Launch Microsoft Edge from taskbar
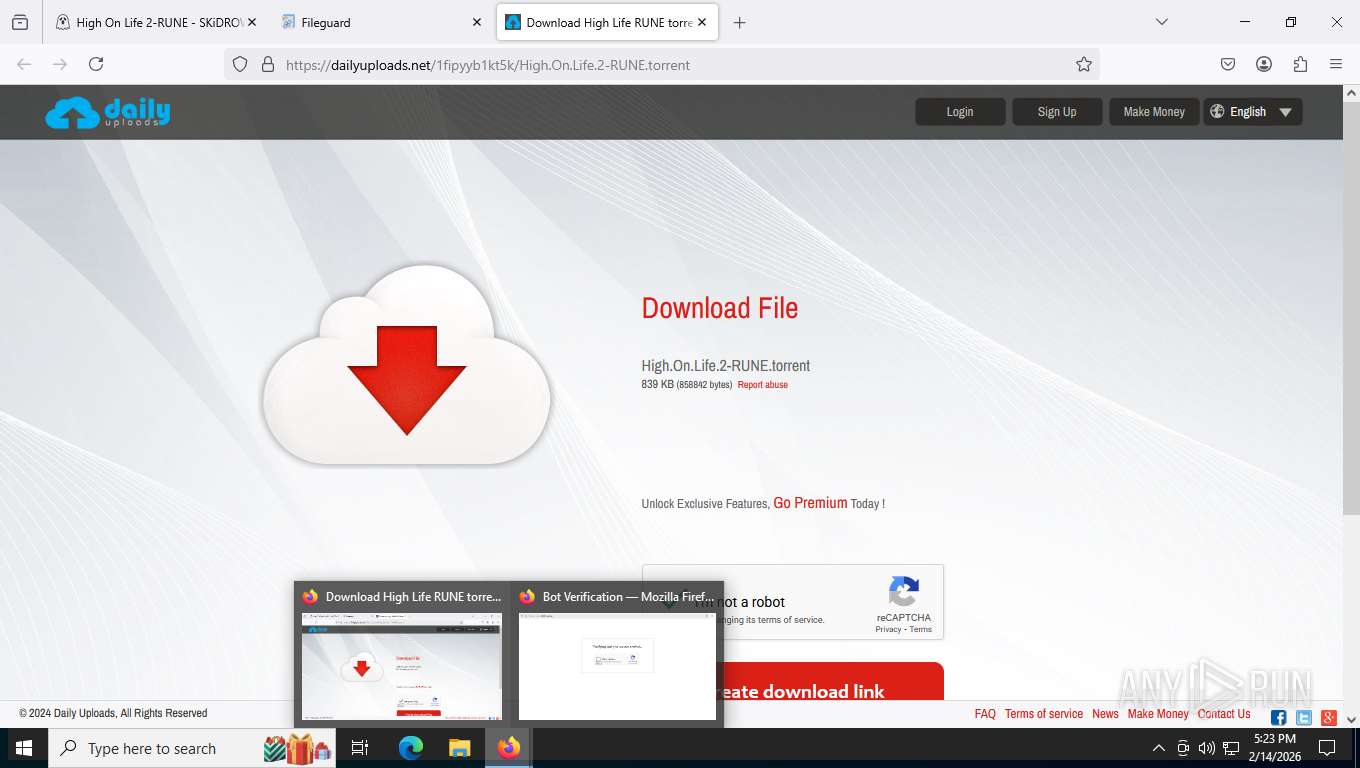Image resolution: width=1360 pixels, height=768 pixels. click(x=411, y=748)
